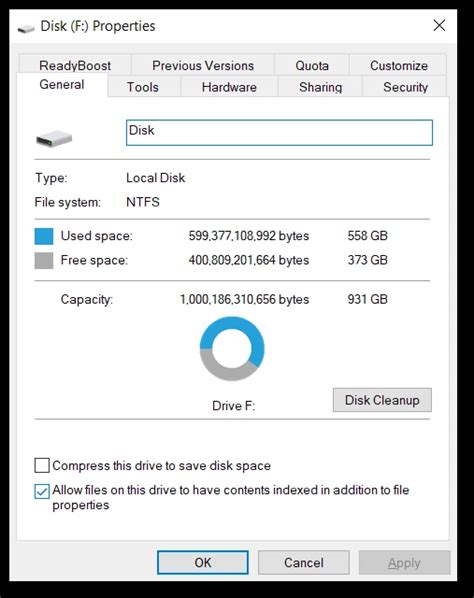
Task: Open the Sharing tab
Action: click(x=320, y=87)
